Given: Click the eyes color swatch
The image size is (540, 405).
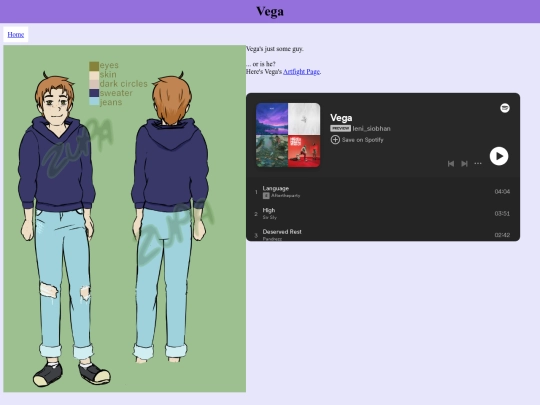Looking at the screenshot, I should point(94,66).
